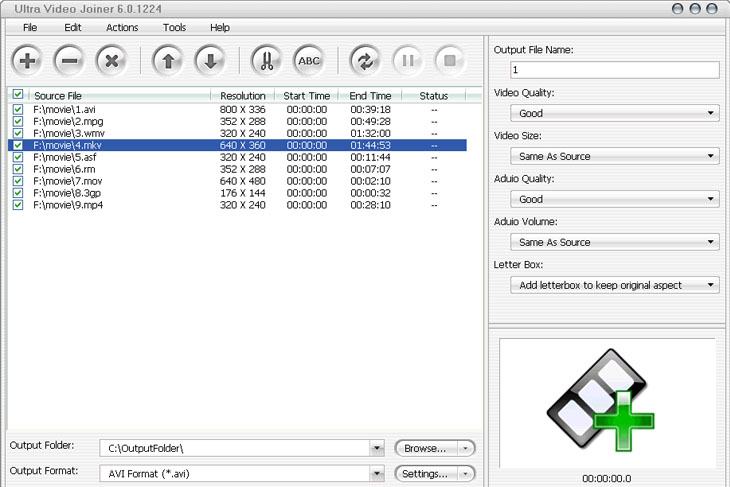This screenshot has height=487, width=730.
Task: Click the Remove file minus icon
Action: click(69, 61)
